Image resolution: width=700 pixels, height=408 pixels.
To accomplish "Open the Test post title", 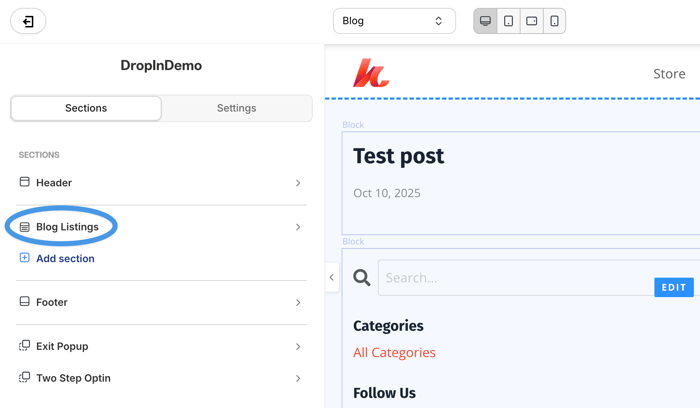I will tap(399, 156).
